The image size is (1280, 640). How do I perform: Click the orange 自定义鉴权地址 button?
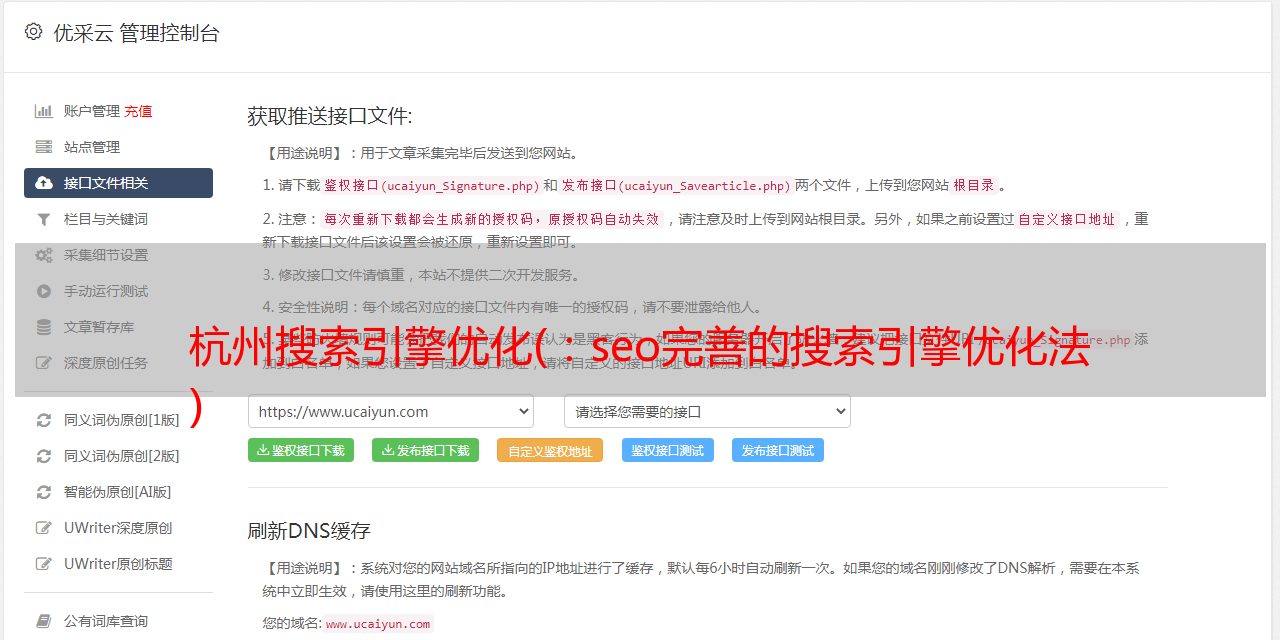click(x=550, y=451)
